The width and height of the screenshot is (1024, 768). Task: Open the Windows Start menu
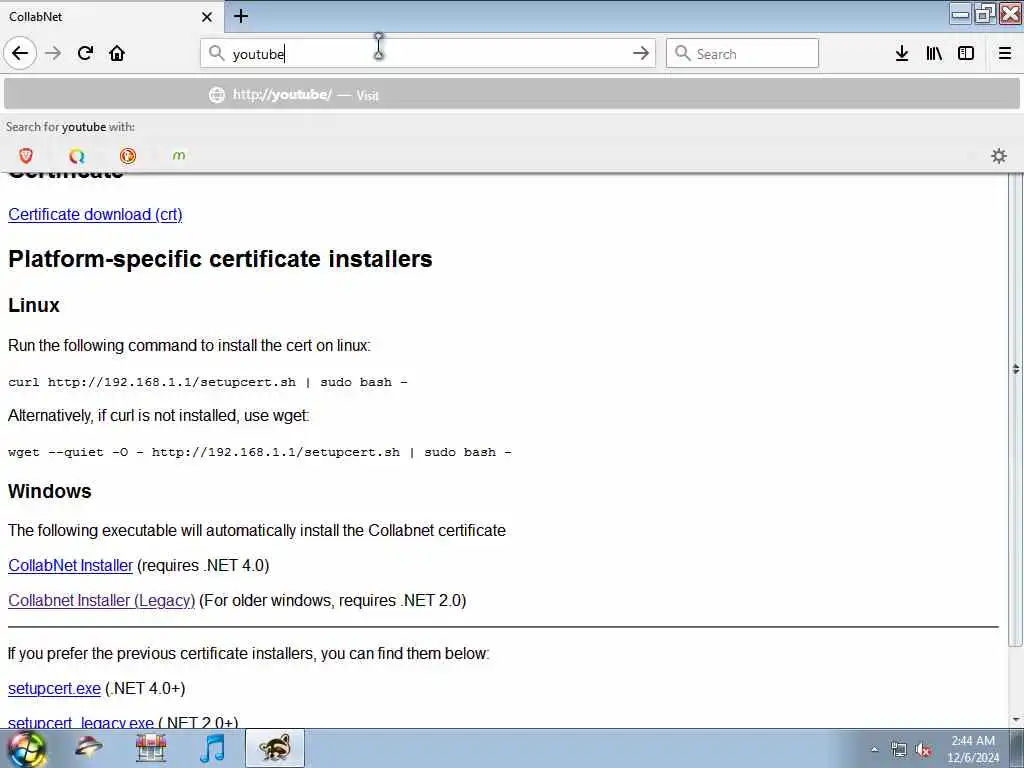[x=26, y=748]
